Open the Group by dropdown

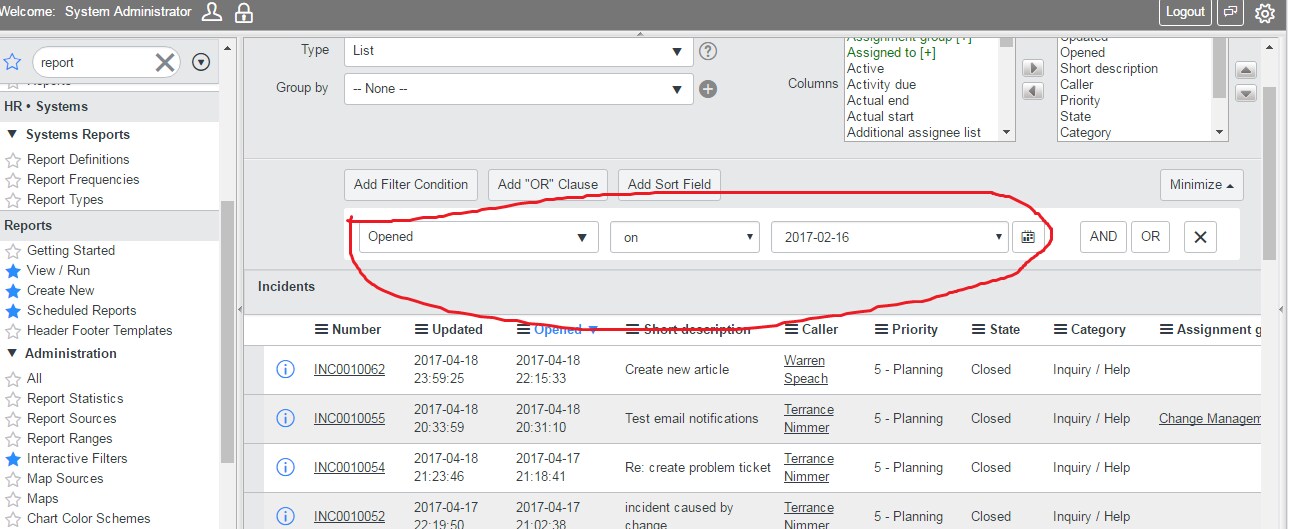click(x=518, y=88)
